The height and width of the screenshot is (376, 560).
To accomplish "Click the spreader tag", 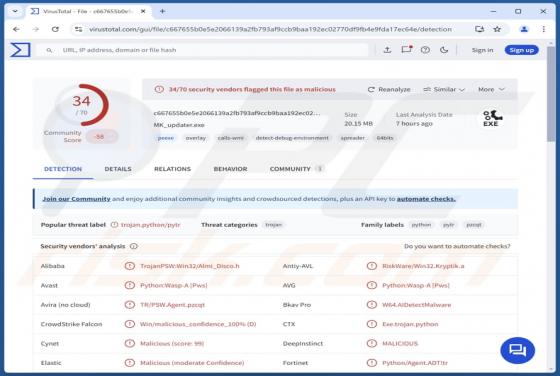I will [352, 138].
